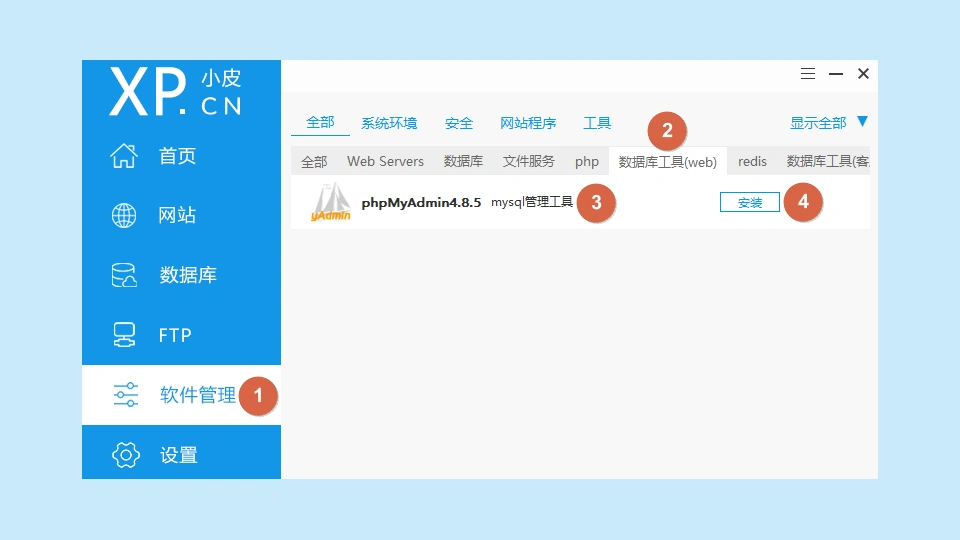Open the hamburger menu in title bar
This screenshot has height=540, width=960.
click(808, 74)
